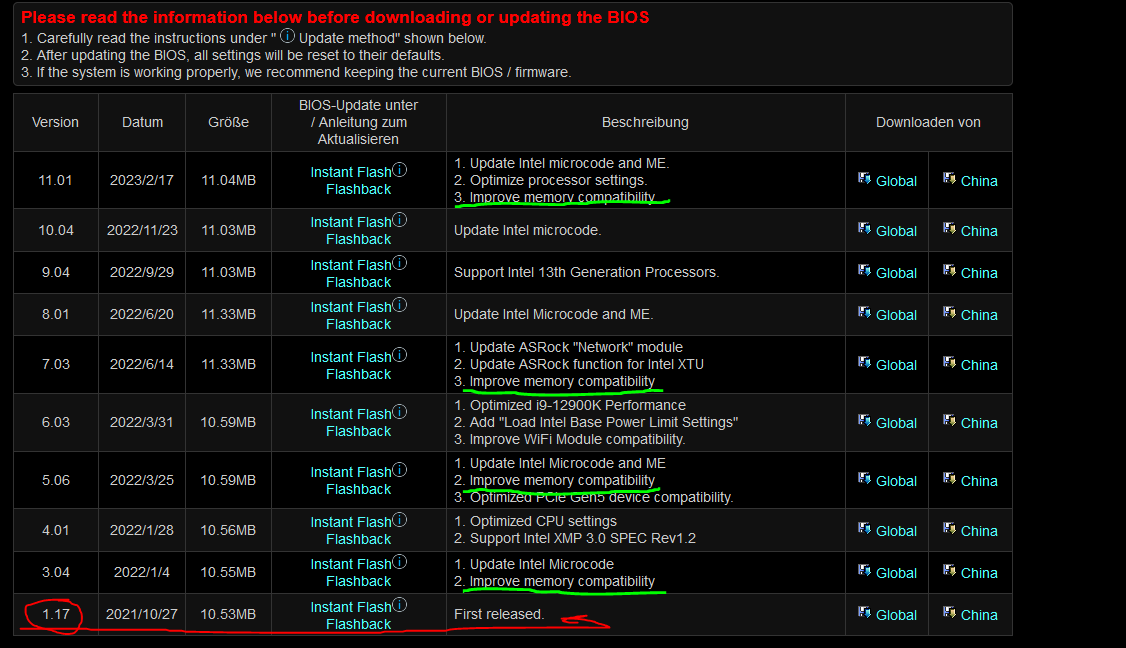The height and width of the screenshot is (648, 1126).
Task: Click the Global download icon for BIOS 1.17
Action: click(x=865, y=612)
